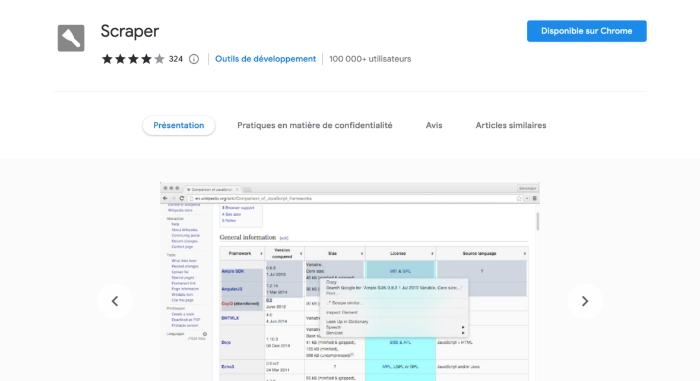Click the star rating icons
Image resolution: width=700 pixels, height=381 pixels.
133,59
